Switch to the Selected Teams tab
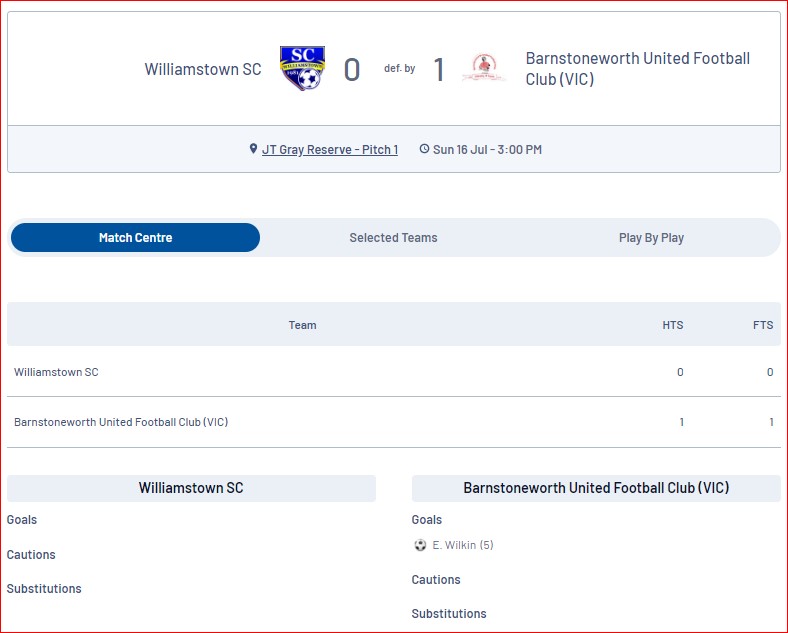 click(x=393, y=238)
